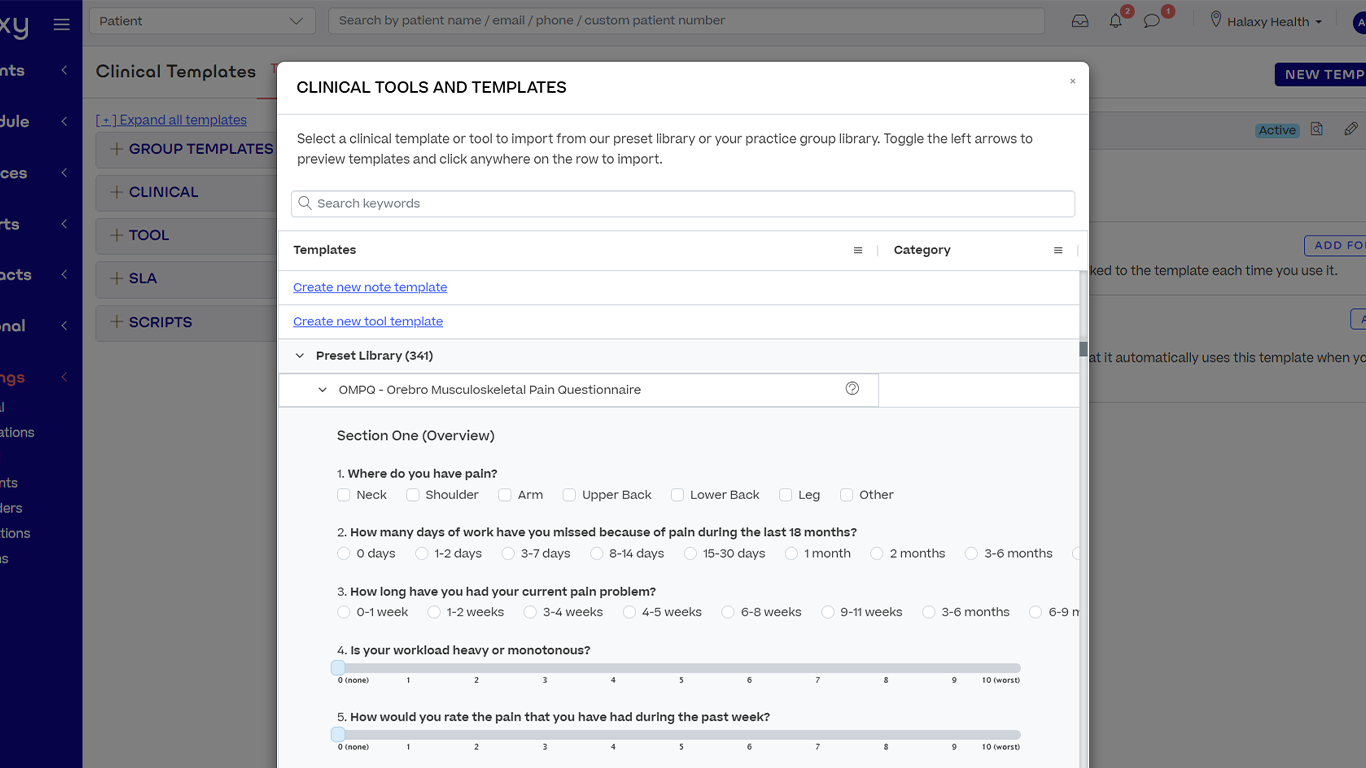Select the 3-7 days radio option

508,554
